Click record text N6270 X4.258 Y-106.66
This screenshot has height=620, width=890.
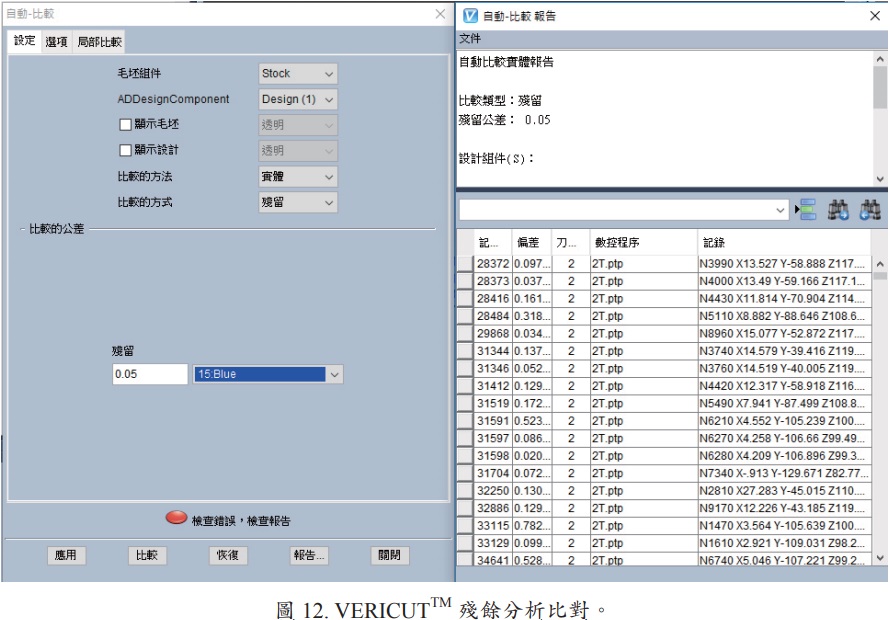pyautogui.click(x=783, y=438)
